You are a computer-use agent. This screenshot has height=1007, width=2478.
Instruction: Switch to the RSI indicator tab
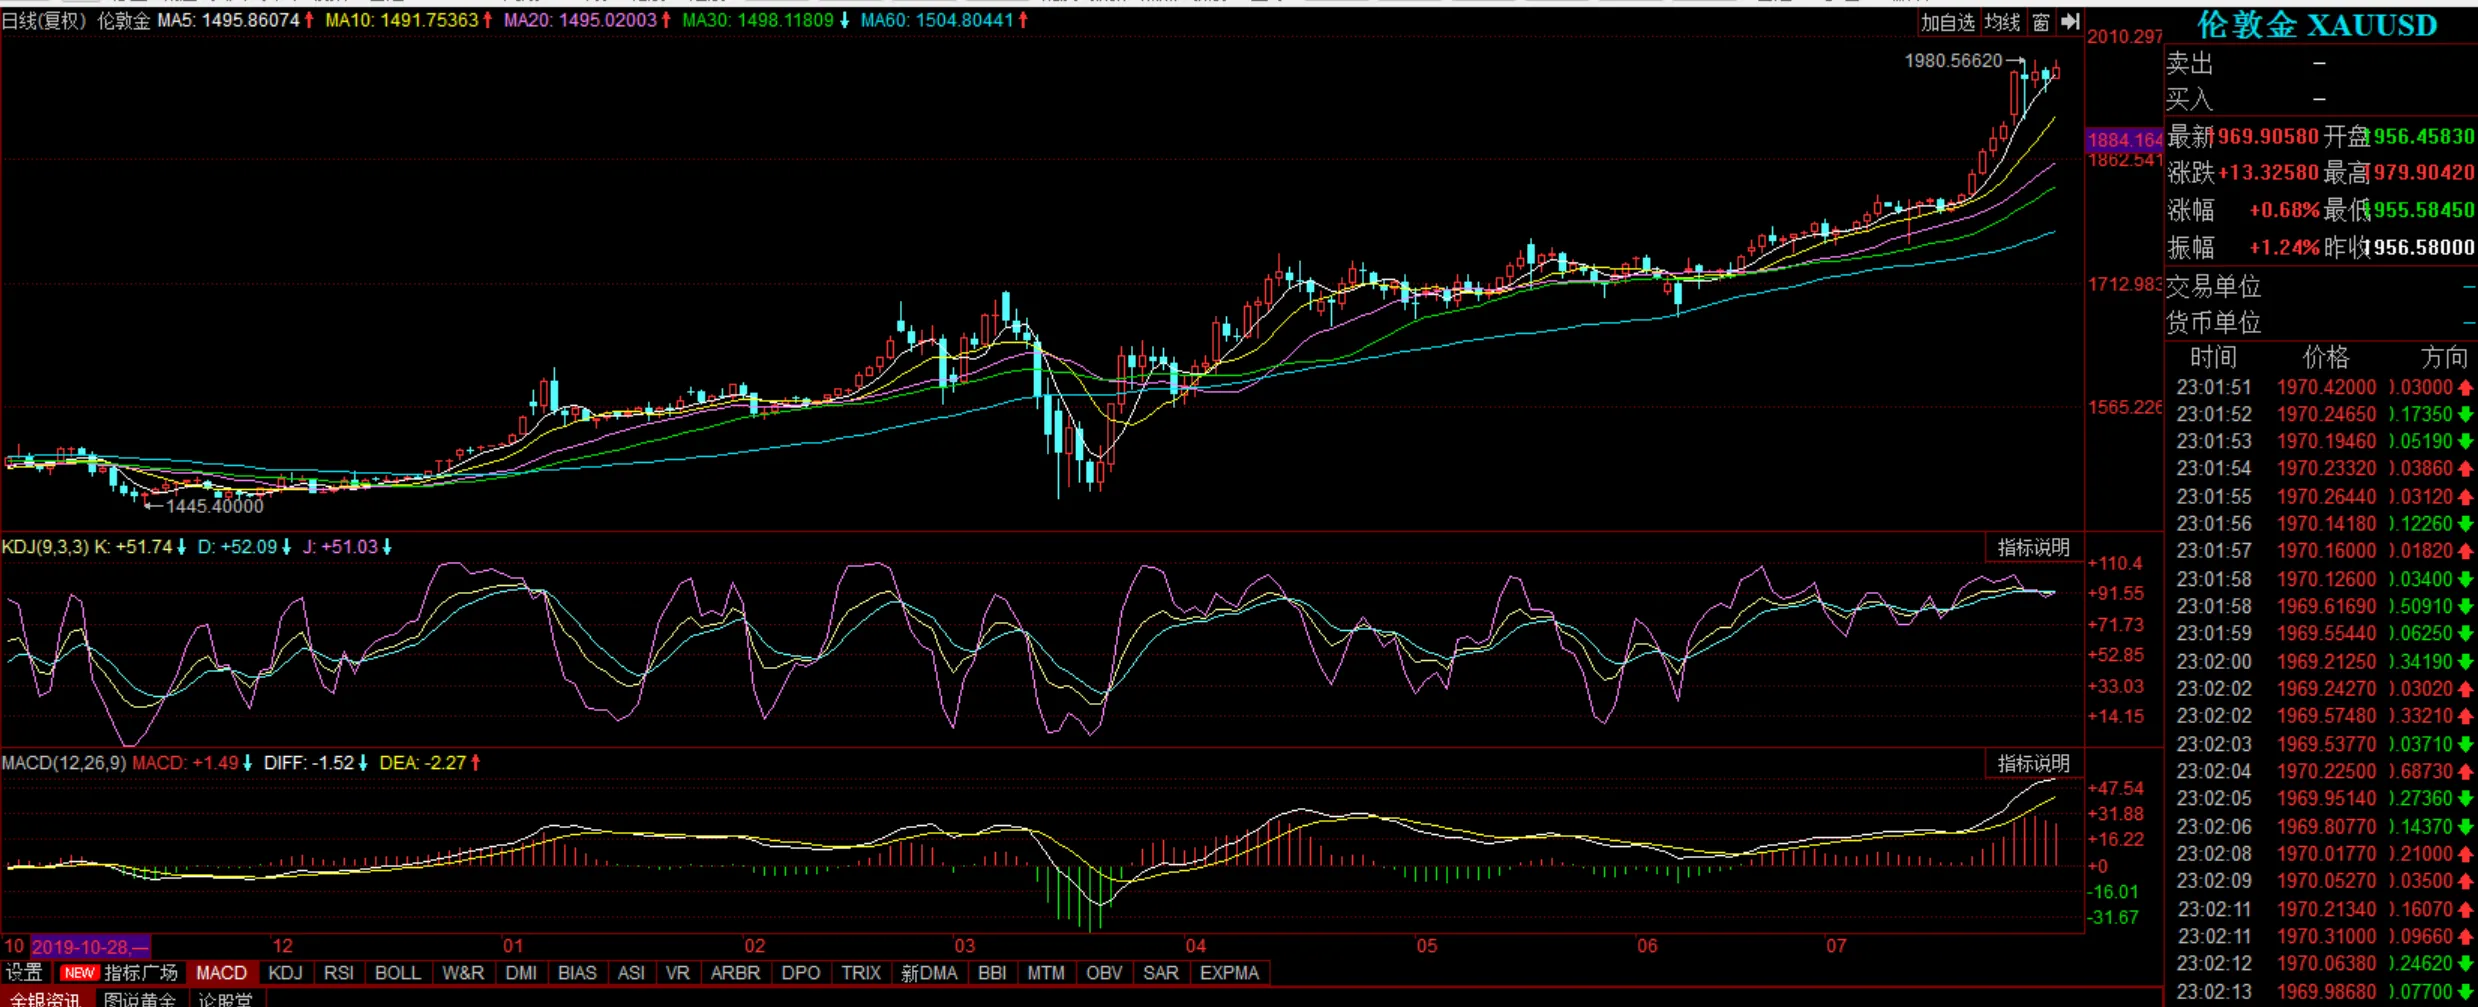(339, 972)
